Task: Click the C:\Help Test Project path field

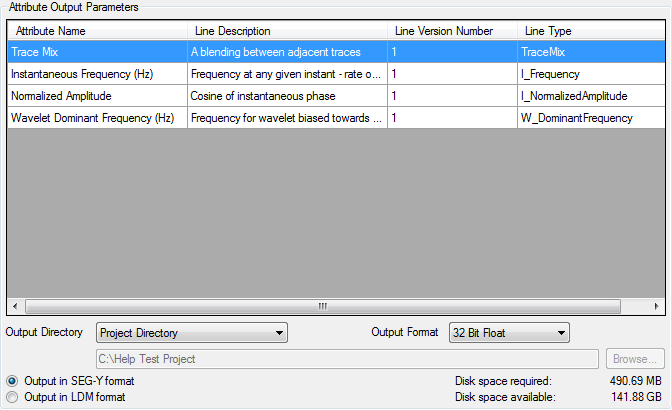Action: [x=347, y=359]
